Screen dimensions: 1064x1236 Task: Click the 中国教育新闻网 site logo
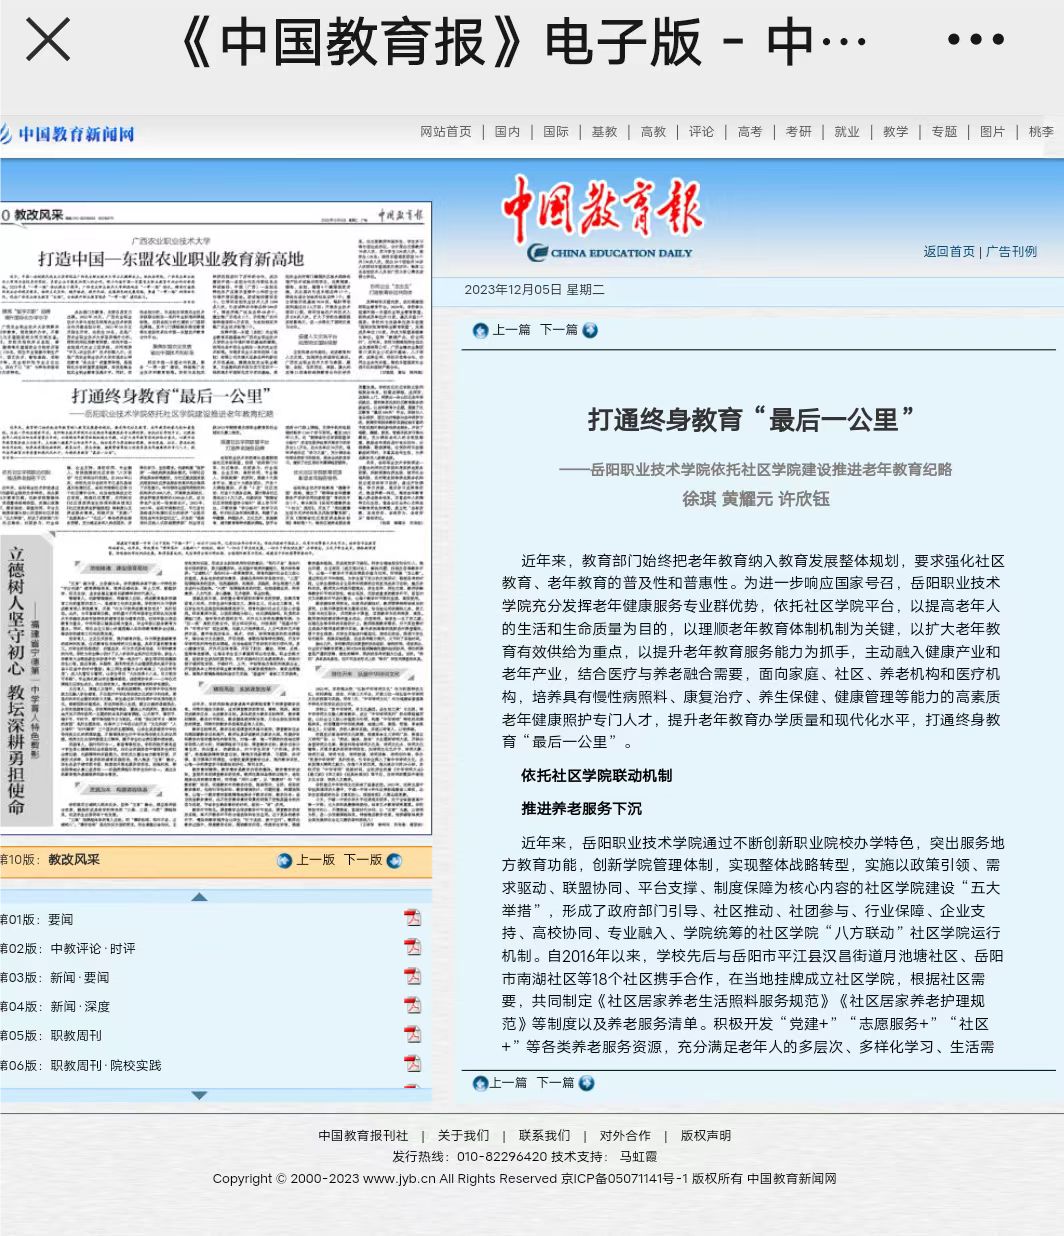click(x=68, y=134)
